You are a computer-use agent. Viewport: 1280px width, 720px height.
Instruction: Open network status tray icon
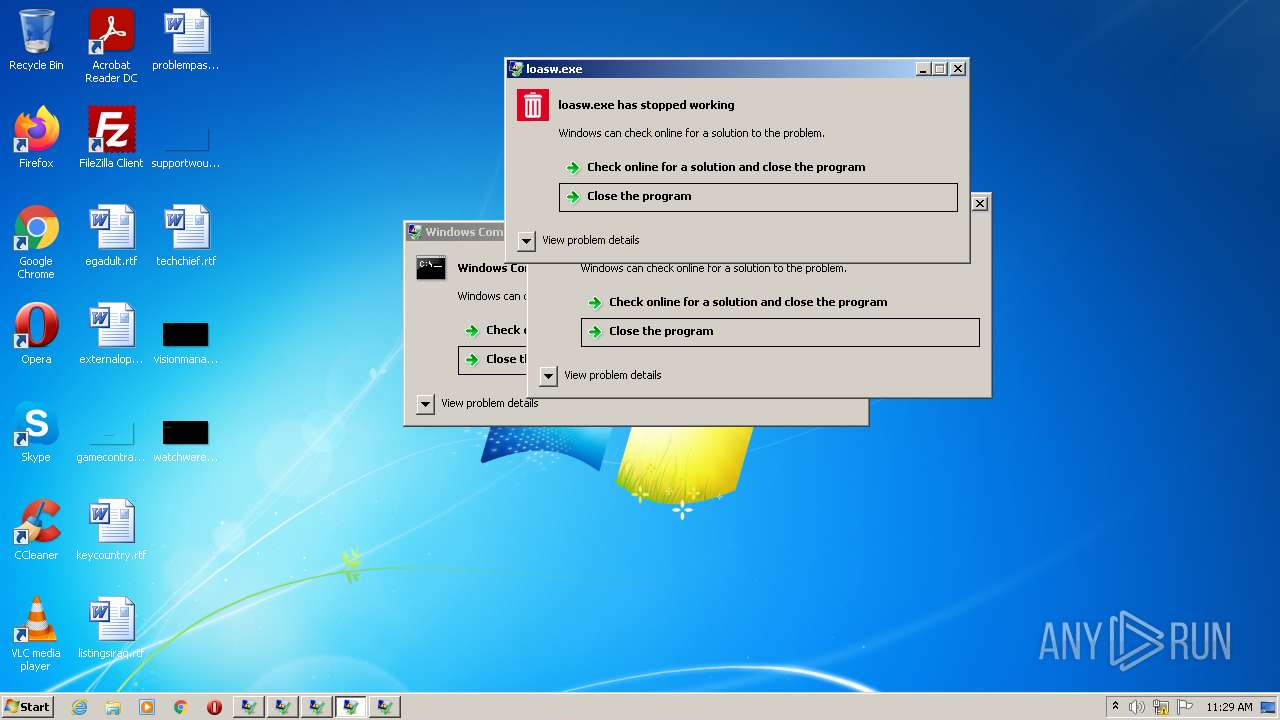(1161, 707)
